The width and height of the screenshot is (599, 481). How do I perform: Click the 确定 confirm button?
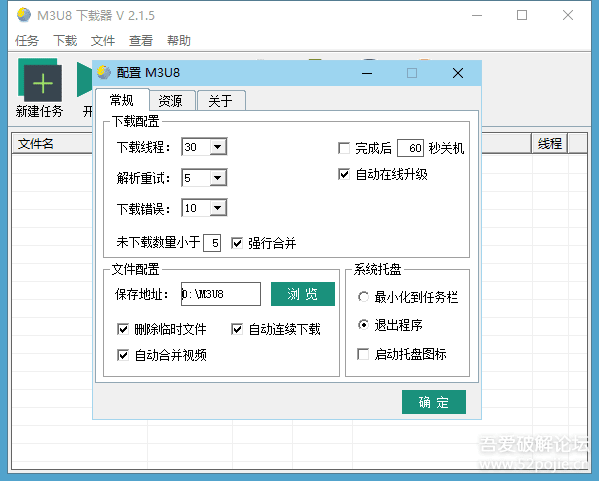click(x=434, y=402)
